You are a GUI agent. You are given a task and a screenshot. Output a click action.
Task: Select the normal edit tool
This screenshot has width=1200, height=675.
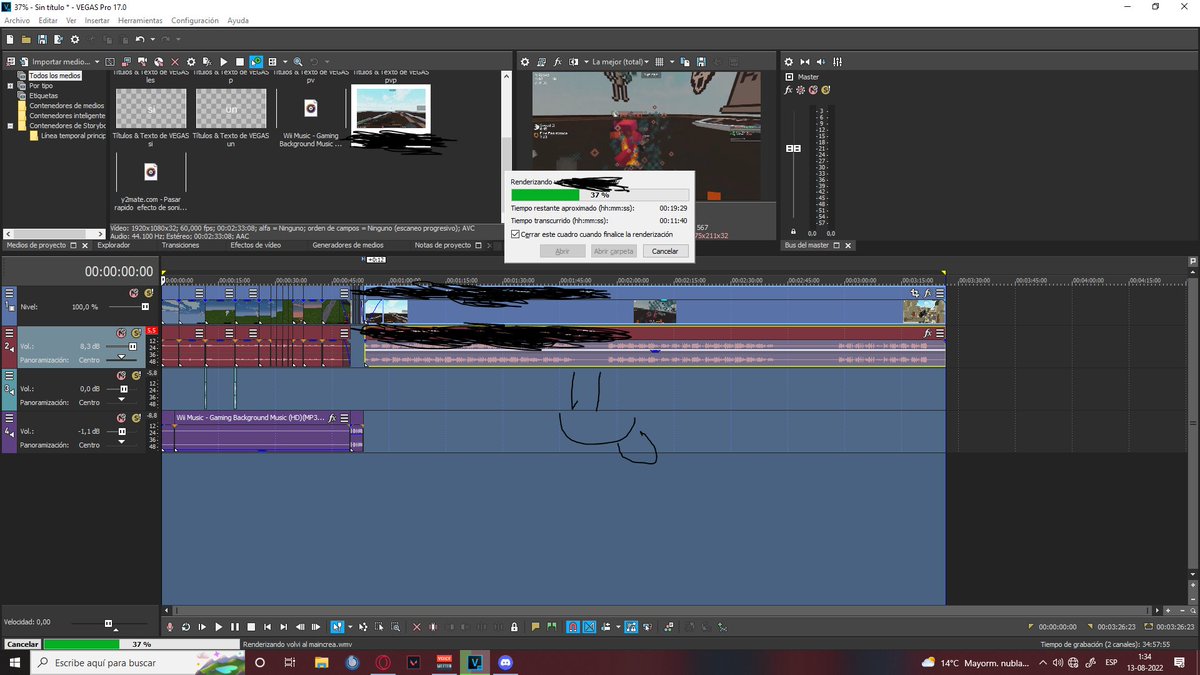339,627
